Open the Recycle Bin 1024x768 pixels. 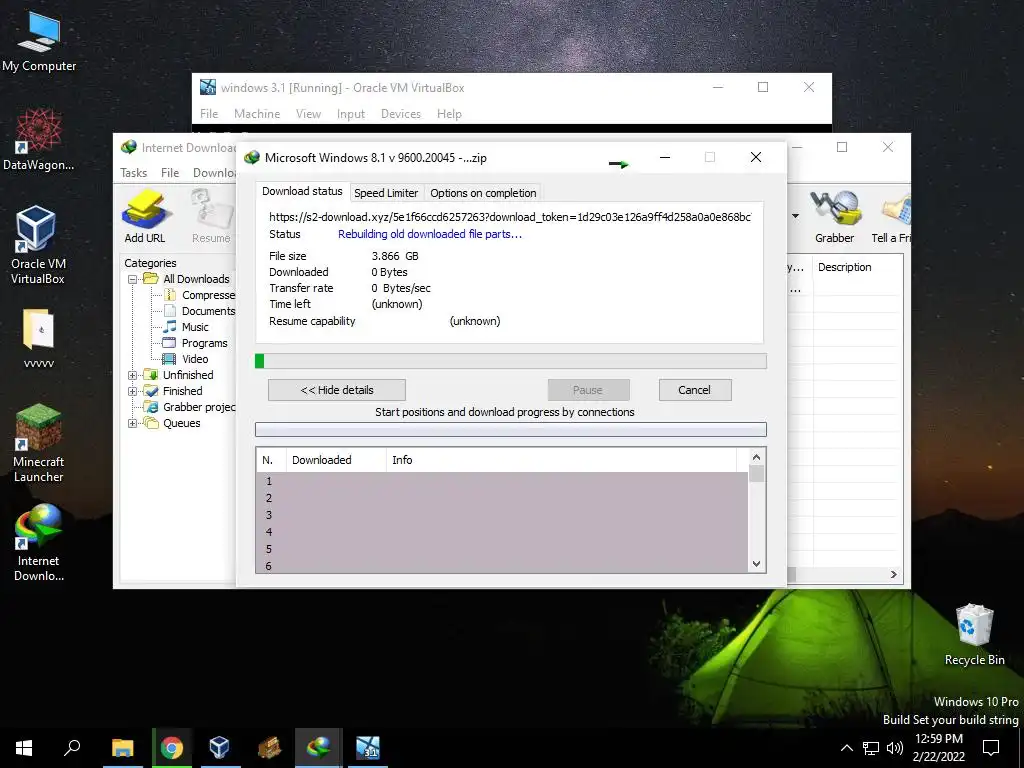click(x=974, y=635)
